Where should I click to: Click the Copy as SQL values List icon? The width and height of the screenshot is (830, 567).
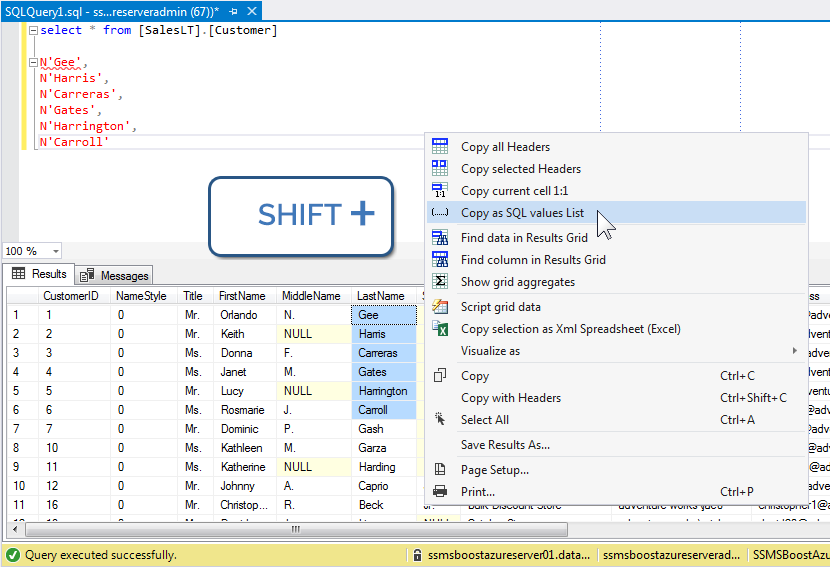(440, 213)
